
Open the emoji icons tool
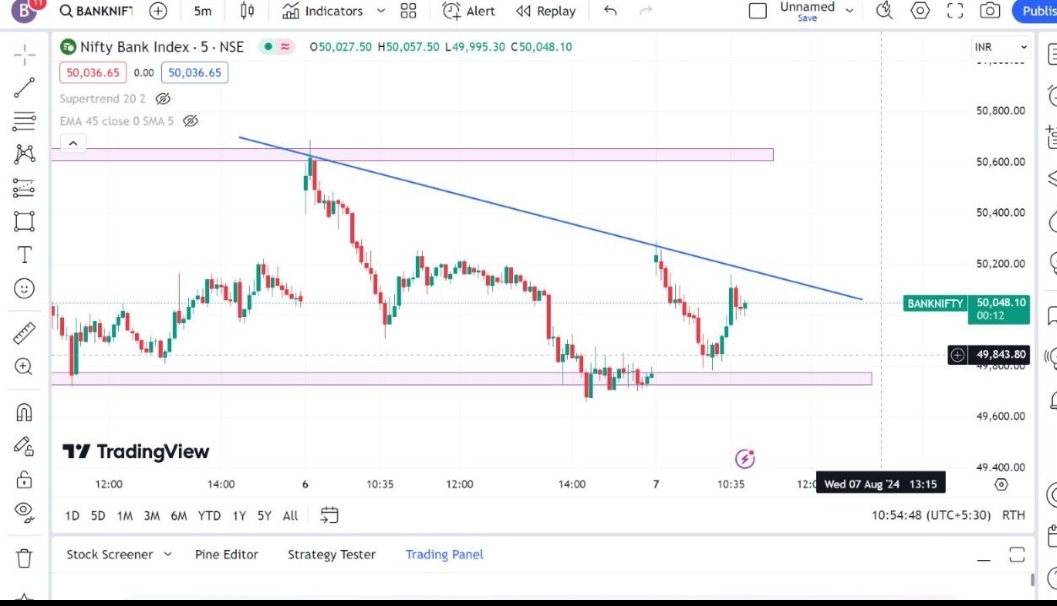coord(25,289)
